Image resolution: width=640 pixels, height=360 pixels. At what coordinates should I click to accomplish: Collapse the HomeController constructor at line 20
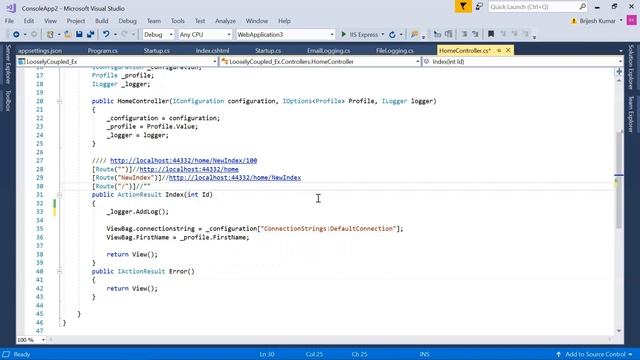tap(60, 101)
